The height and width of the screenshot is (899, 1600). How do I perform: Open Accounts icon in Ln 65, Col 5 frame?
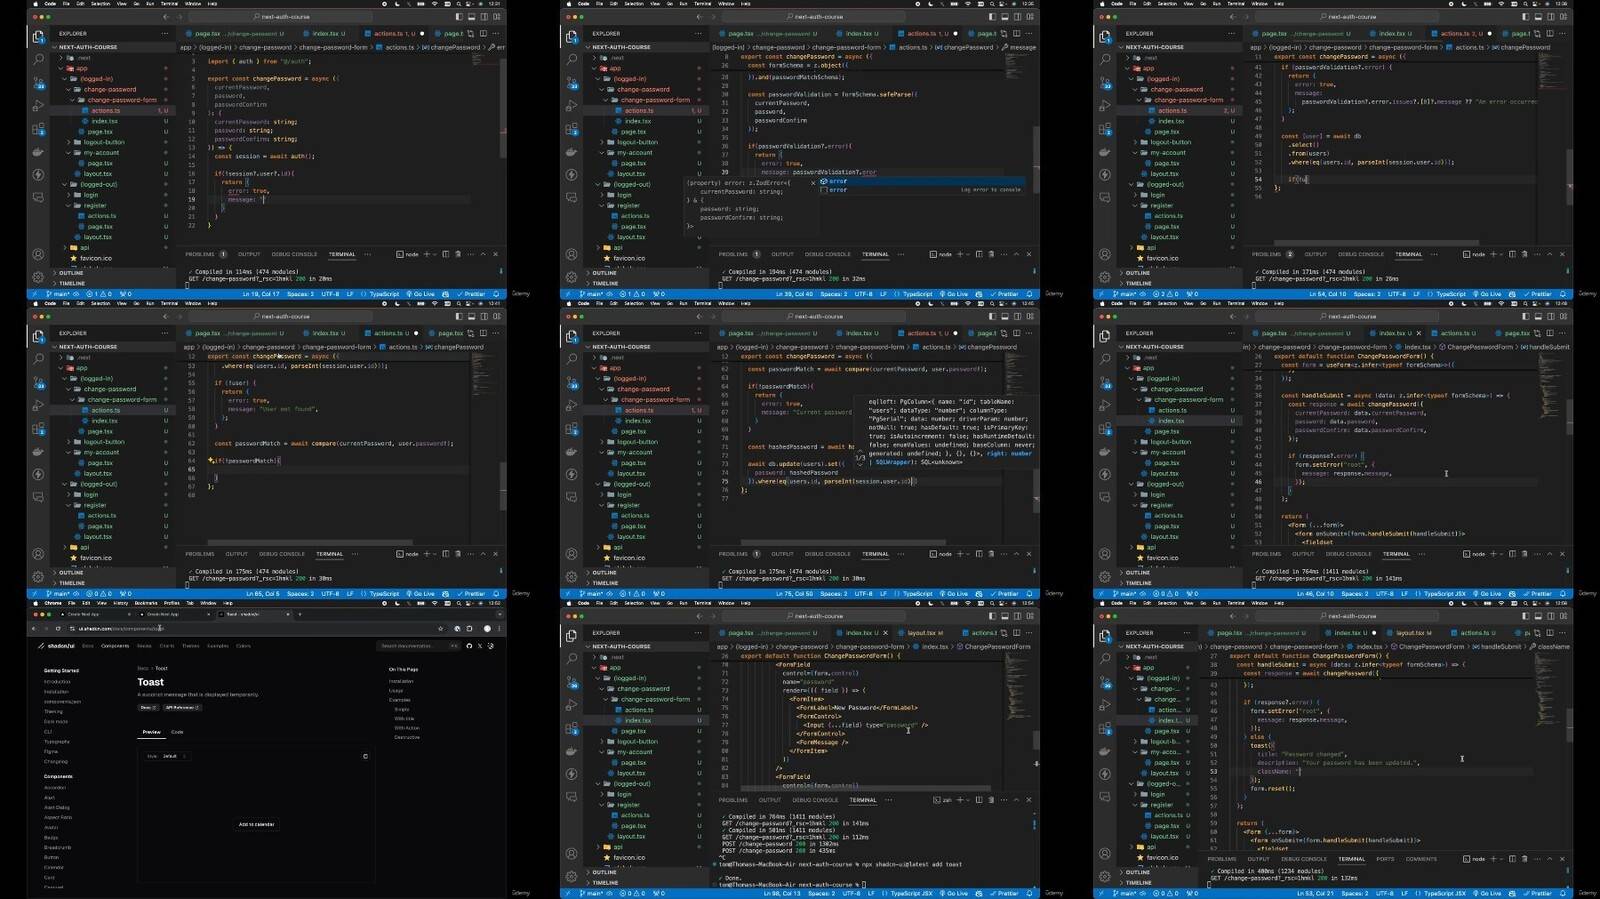(38, 554)
